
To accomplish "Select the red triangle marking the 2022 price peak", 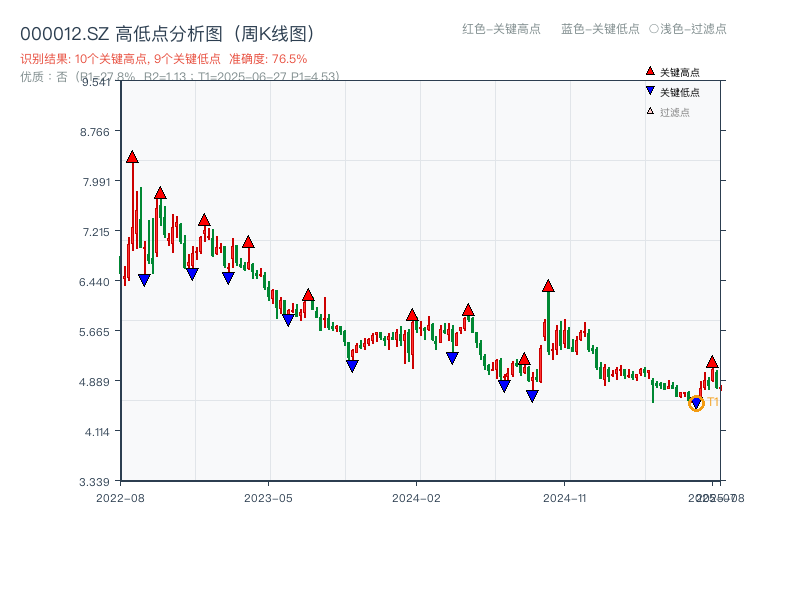I will point(131,156).
